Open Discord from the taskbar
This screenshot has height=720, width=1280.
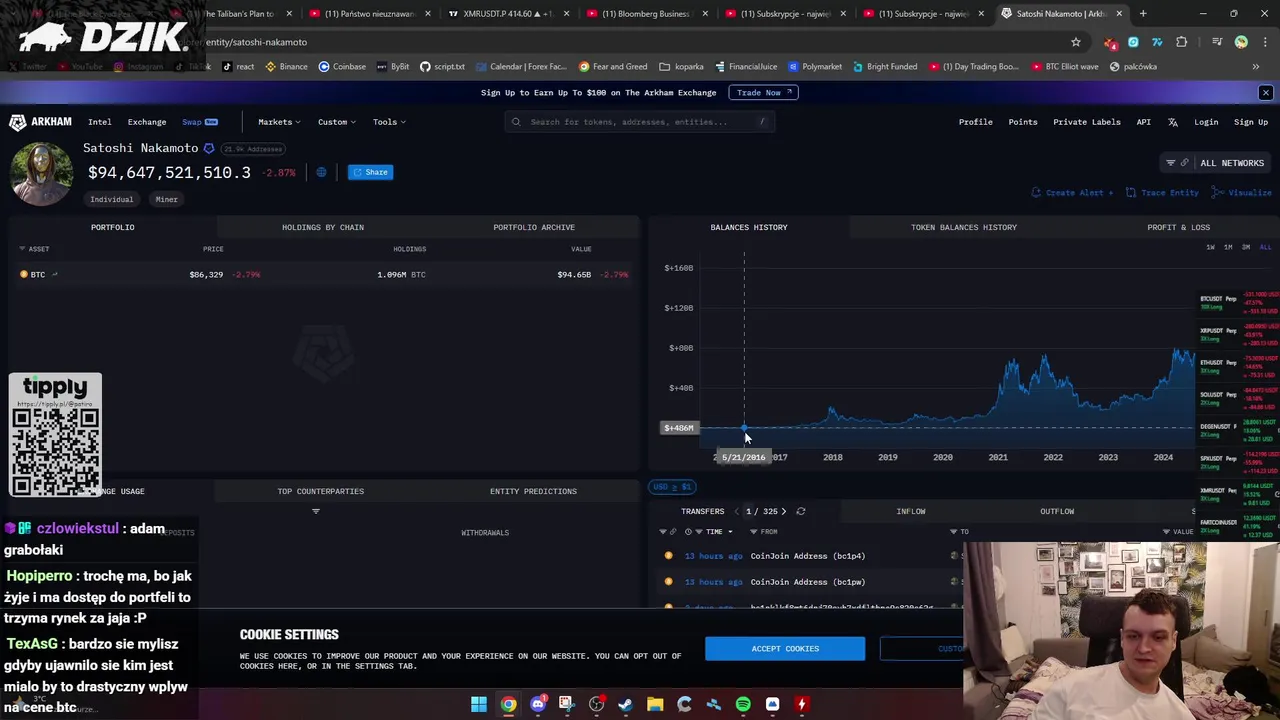538,704
